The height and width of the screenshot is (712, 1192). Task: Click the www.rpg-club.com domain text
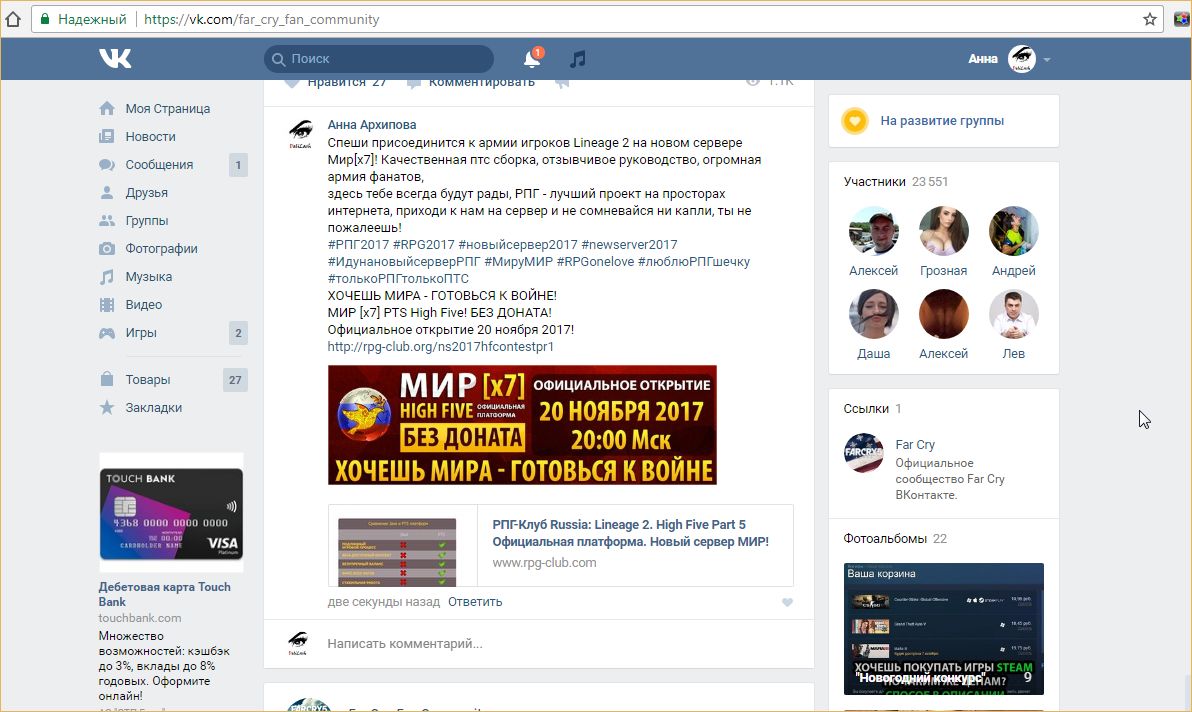tap(544, 563)
